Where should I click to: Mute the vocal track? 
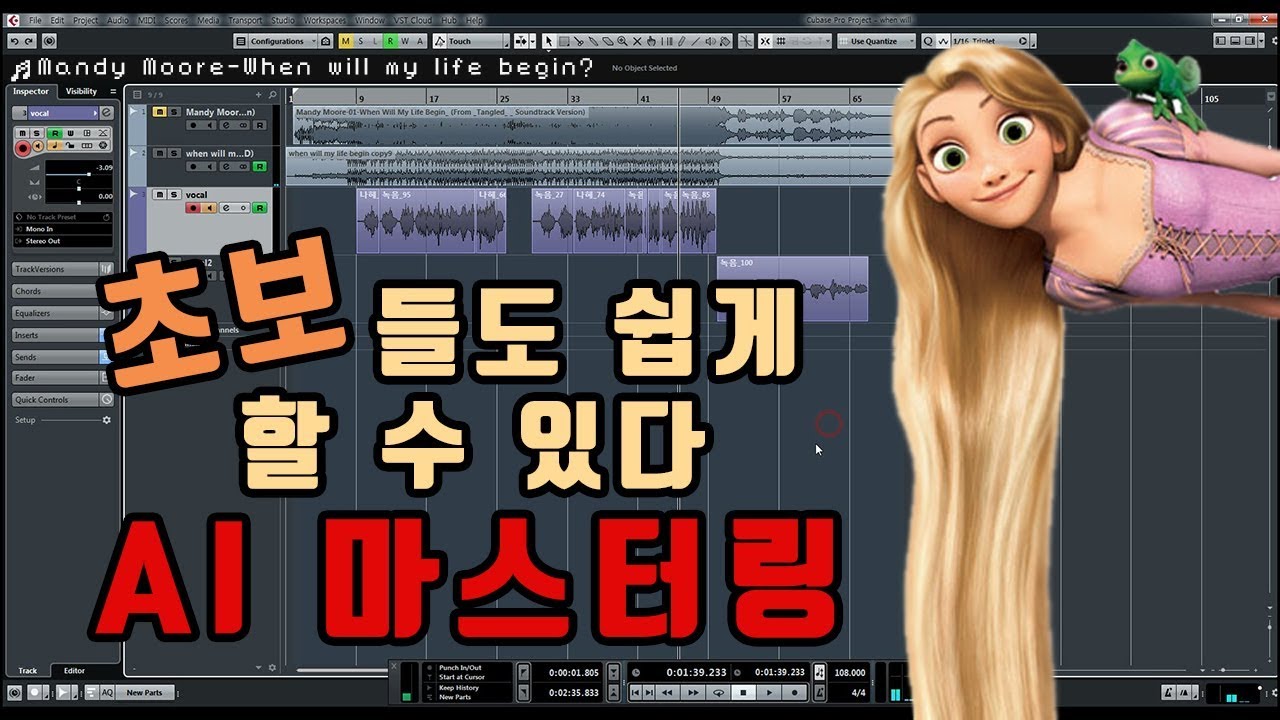(158, 194)
